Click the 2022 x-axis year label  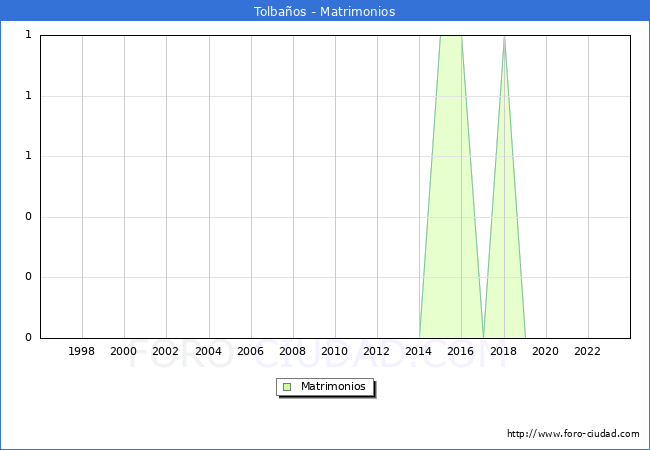587,352
